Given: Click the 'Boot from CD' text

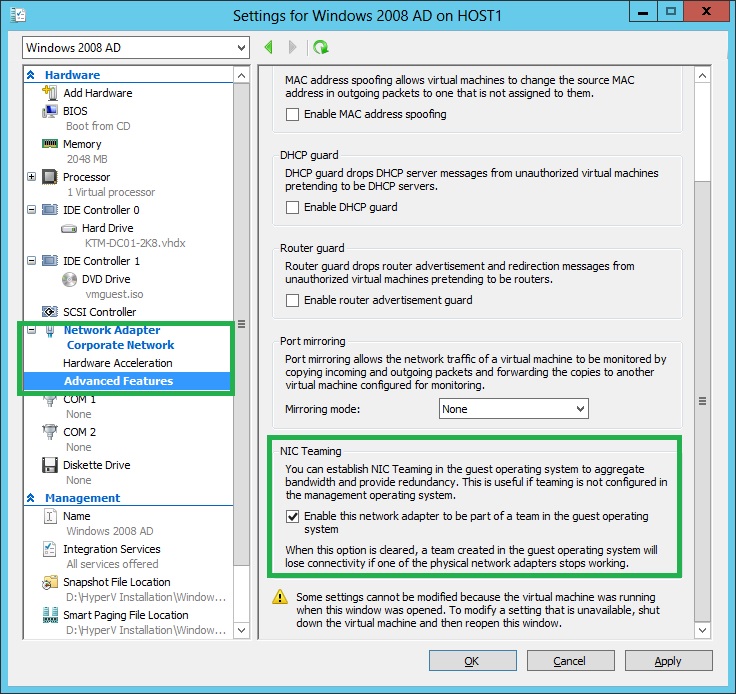Looking at the screenshot, I should coord(98,126).
